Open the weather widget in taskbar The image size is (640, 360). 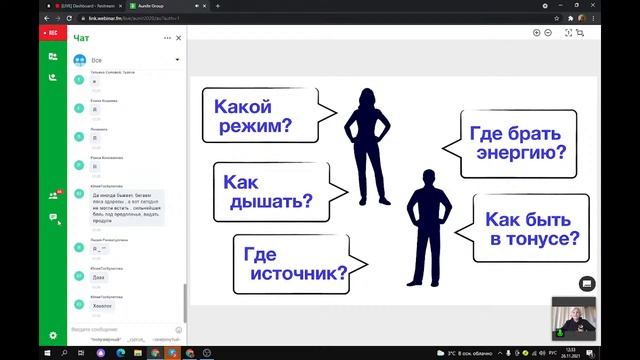(464, 353)
